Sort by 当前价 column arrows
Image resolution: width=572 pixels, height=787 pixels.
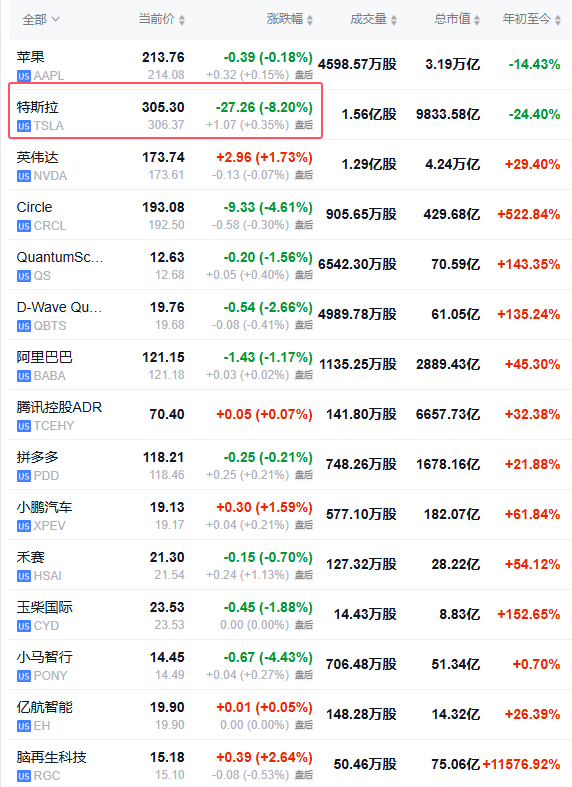tap(182, 20)
